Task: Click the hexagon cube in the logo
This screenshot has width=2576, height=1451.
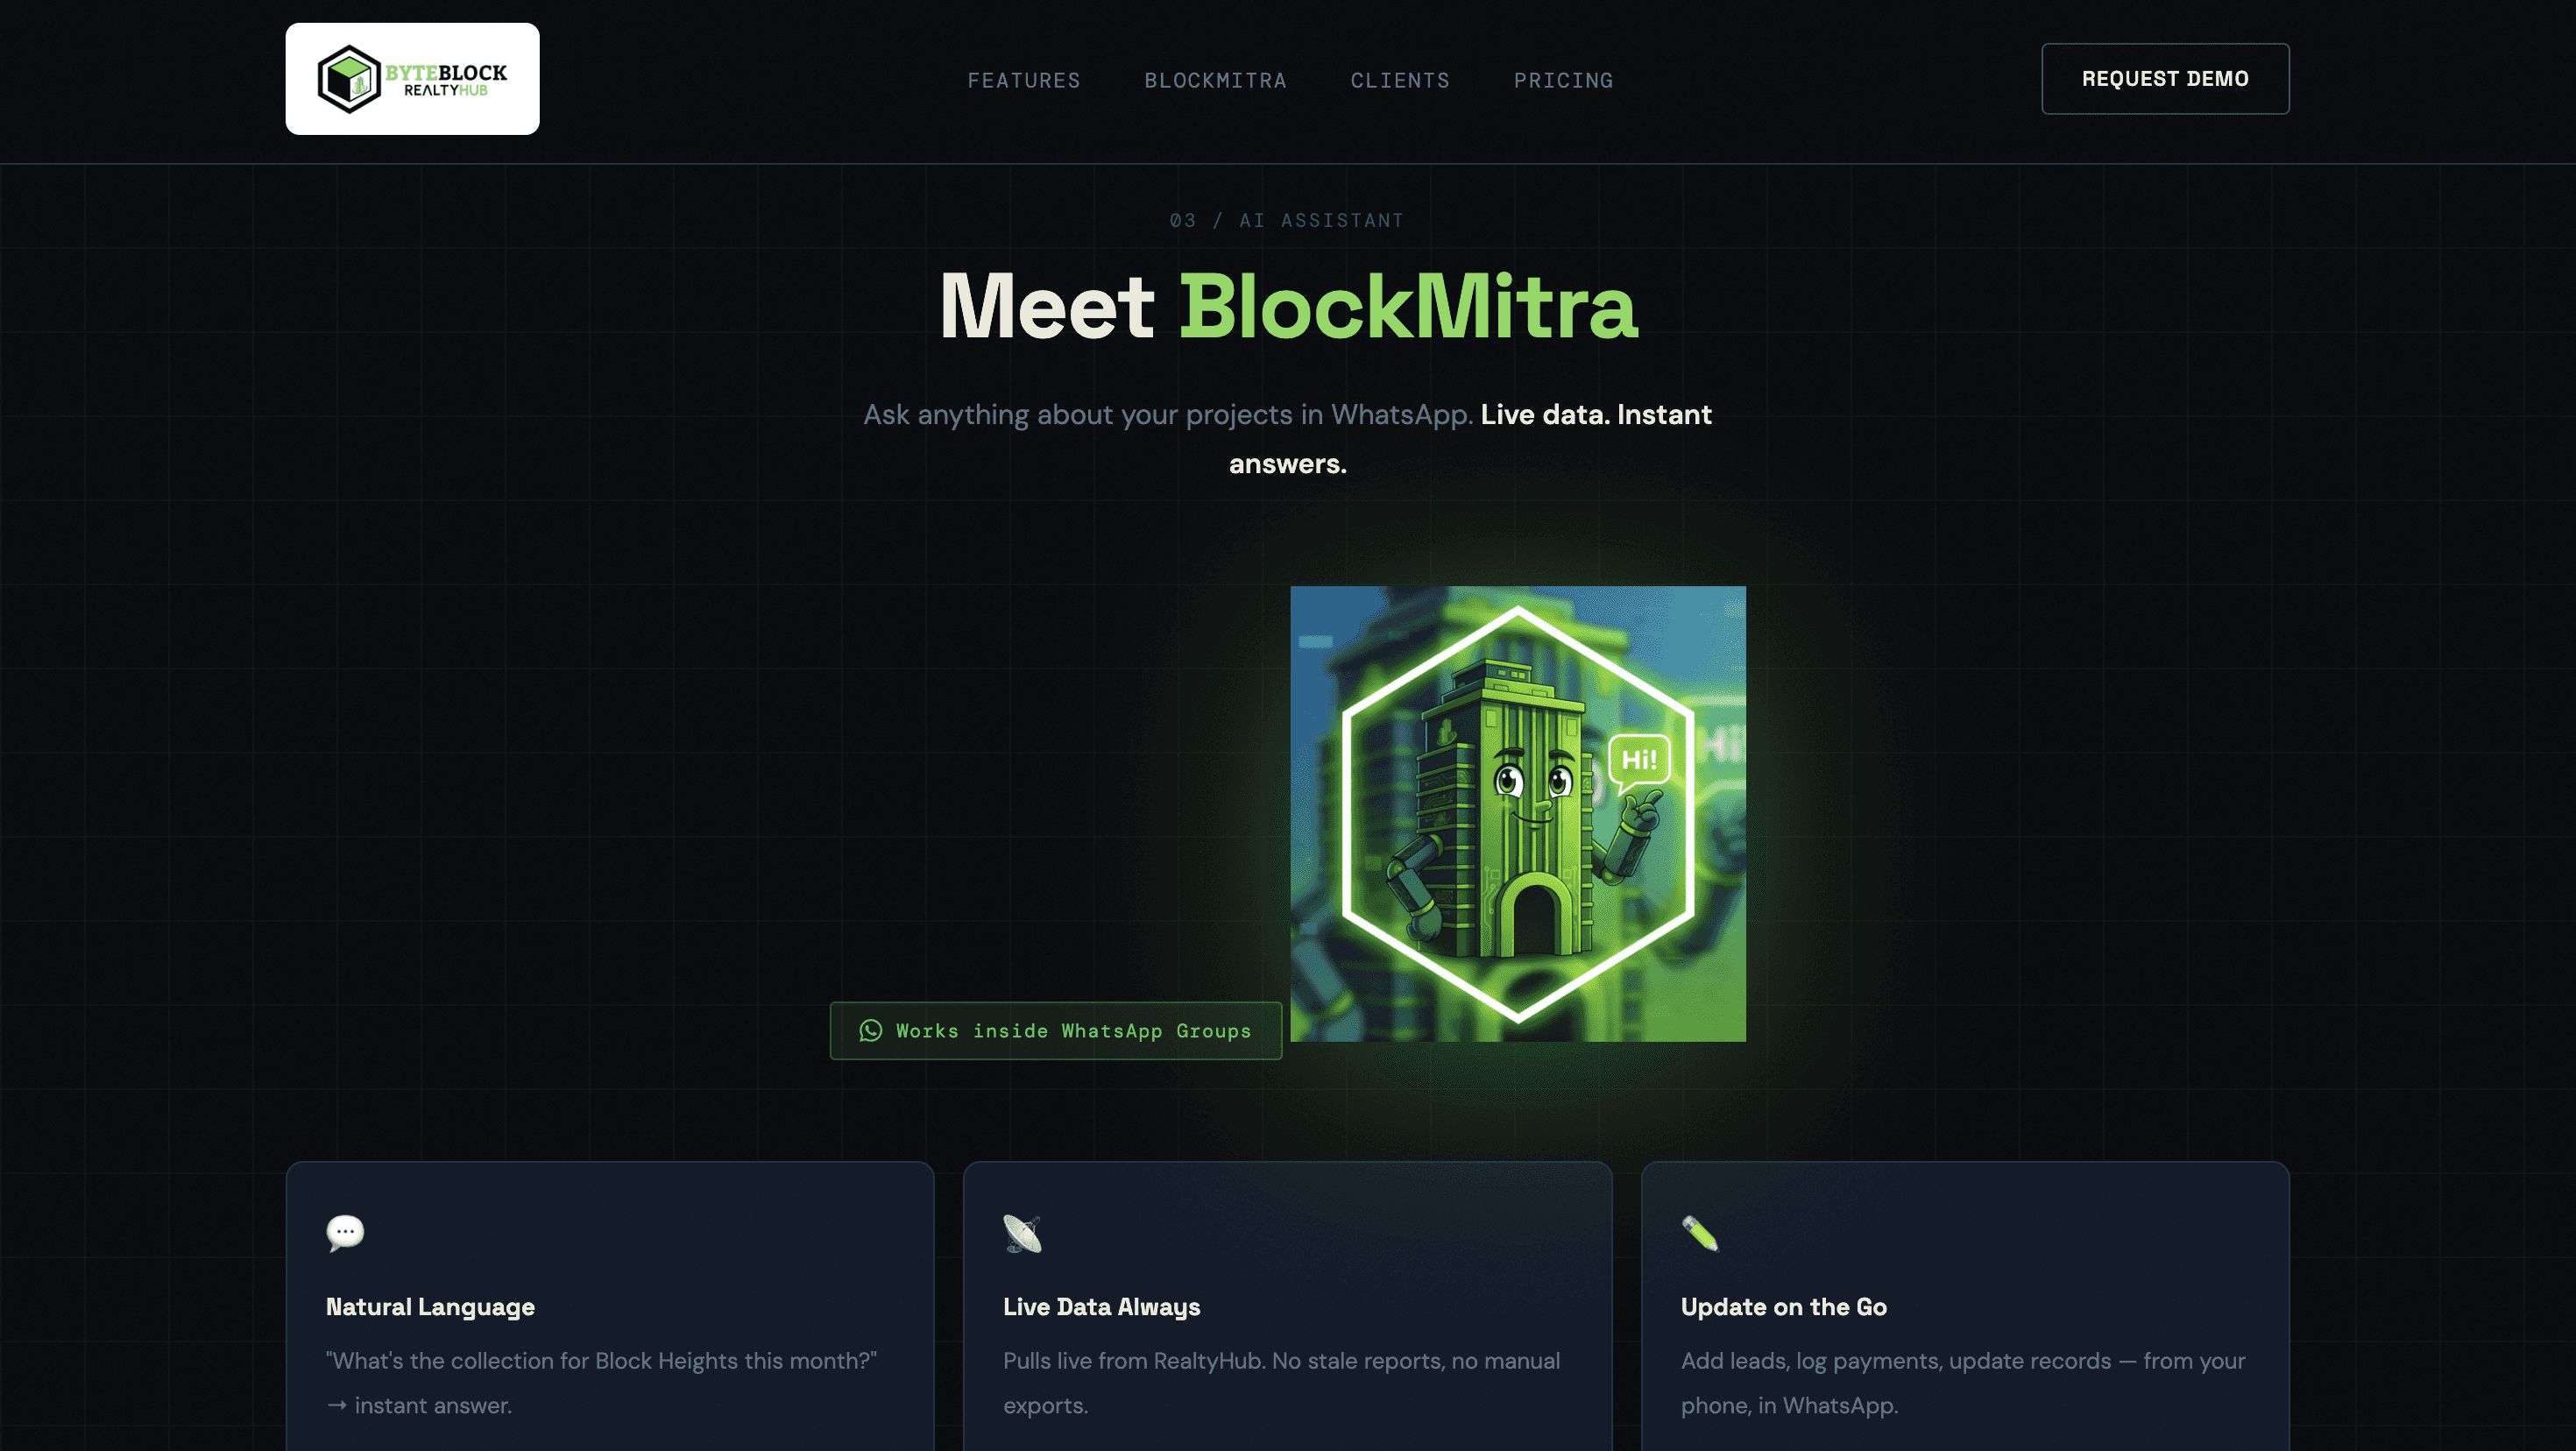Action: click(x=349, y=79)
